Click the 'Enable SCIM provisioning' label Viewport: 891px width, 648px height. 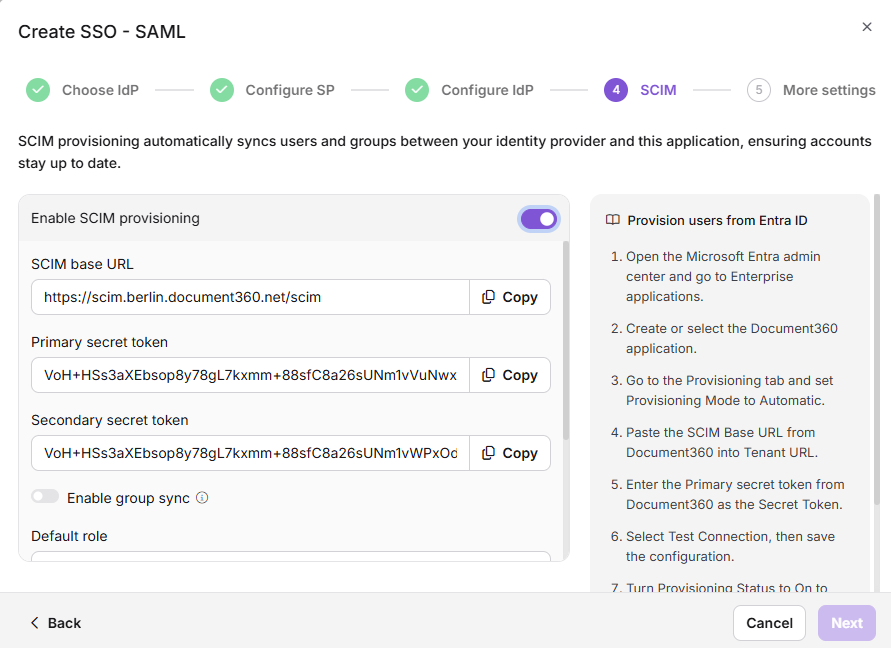115,218
